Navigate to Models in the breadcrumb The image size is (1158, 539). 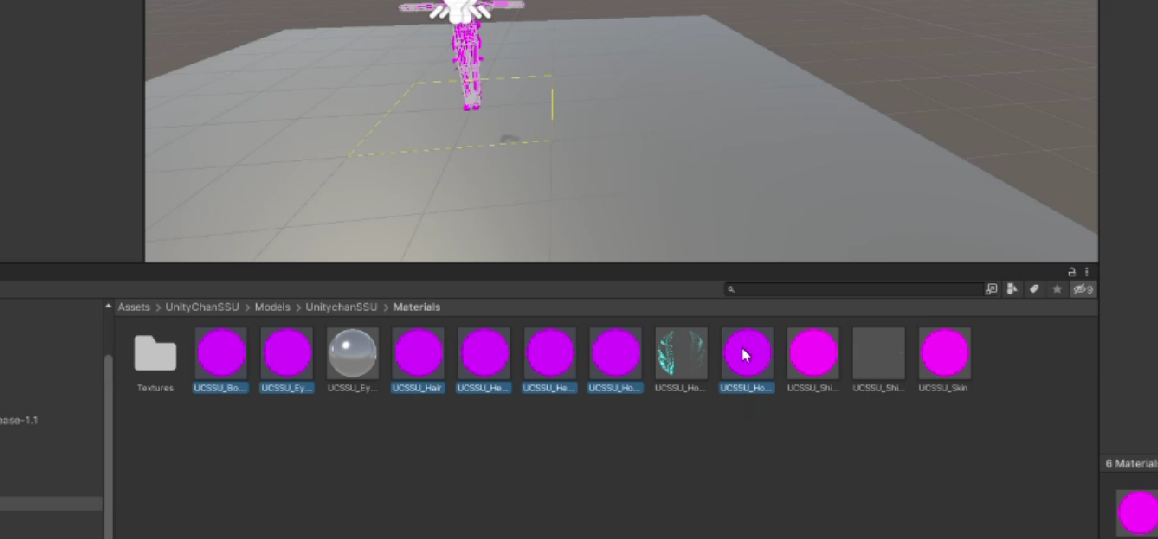tap(272, 307)
